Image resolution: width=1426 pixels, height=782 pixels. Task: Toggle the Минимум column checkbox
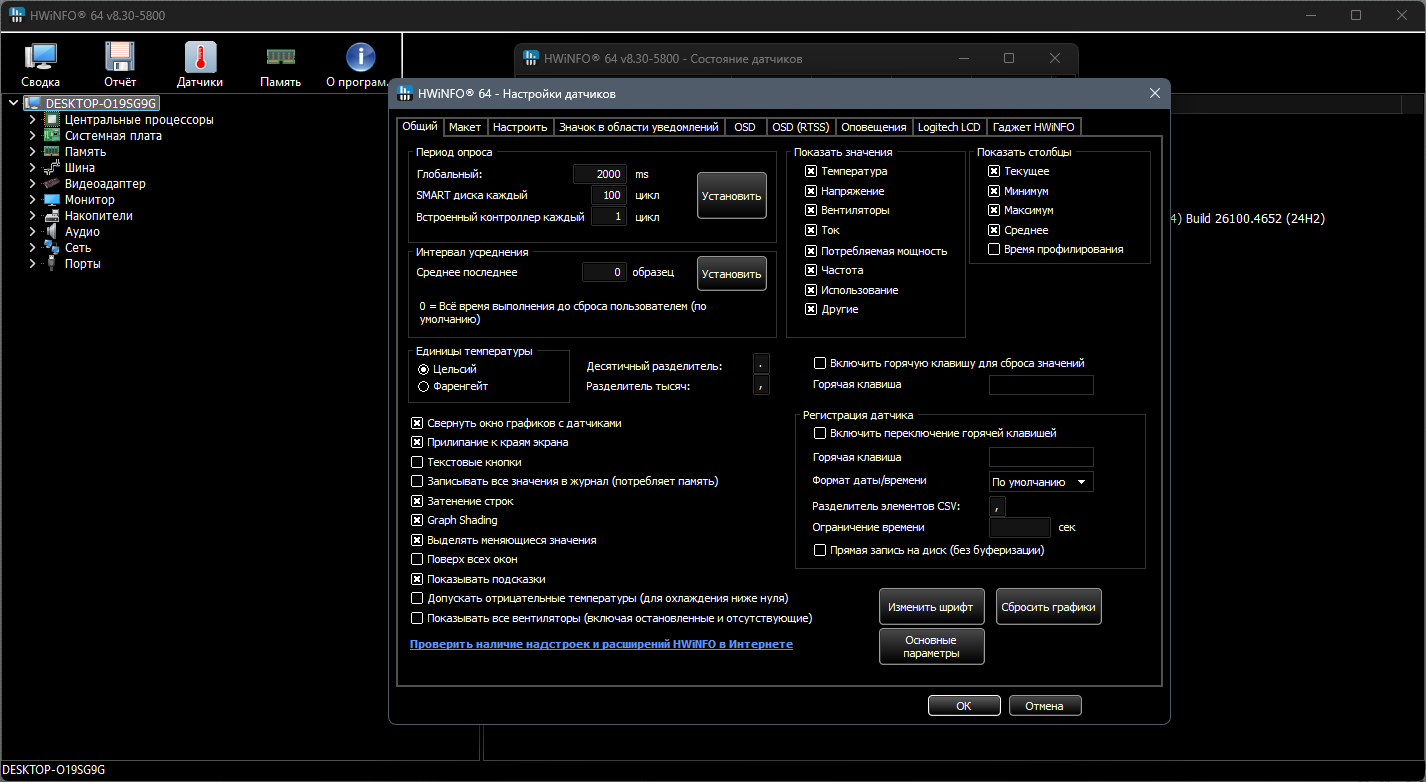[994, 191]
